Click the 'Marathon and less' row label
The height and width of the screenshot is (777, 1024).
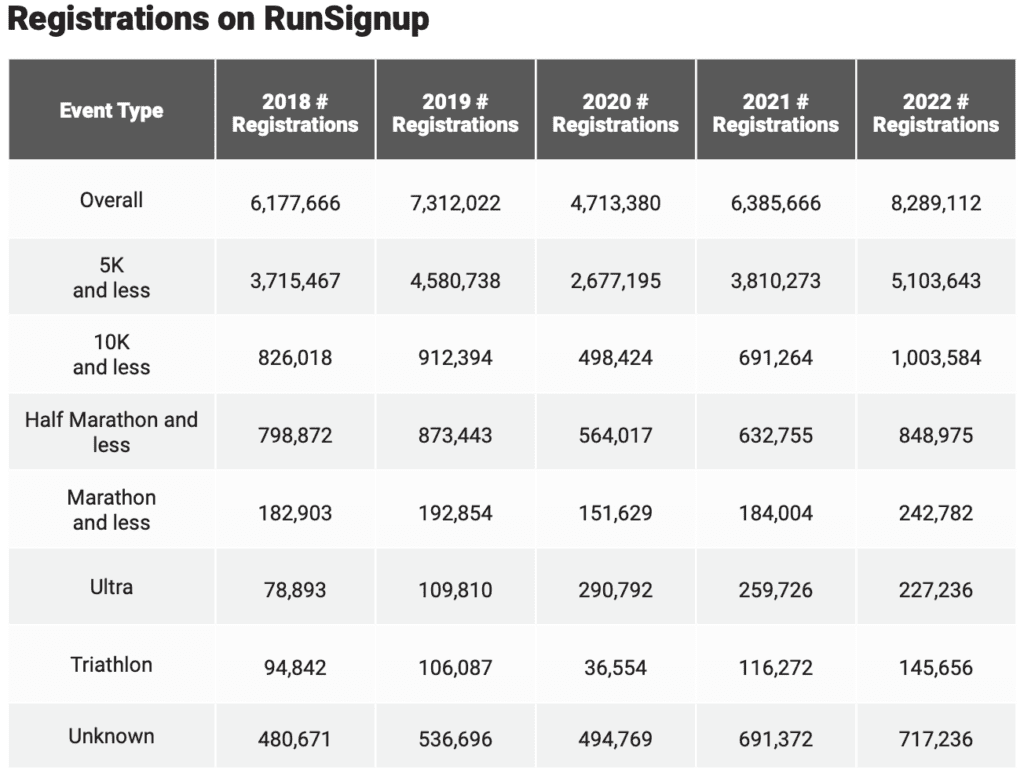click(112, 510)
